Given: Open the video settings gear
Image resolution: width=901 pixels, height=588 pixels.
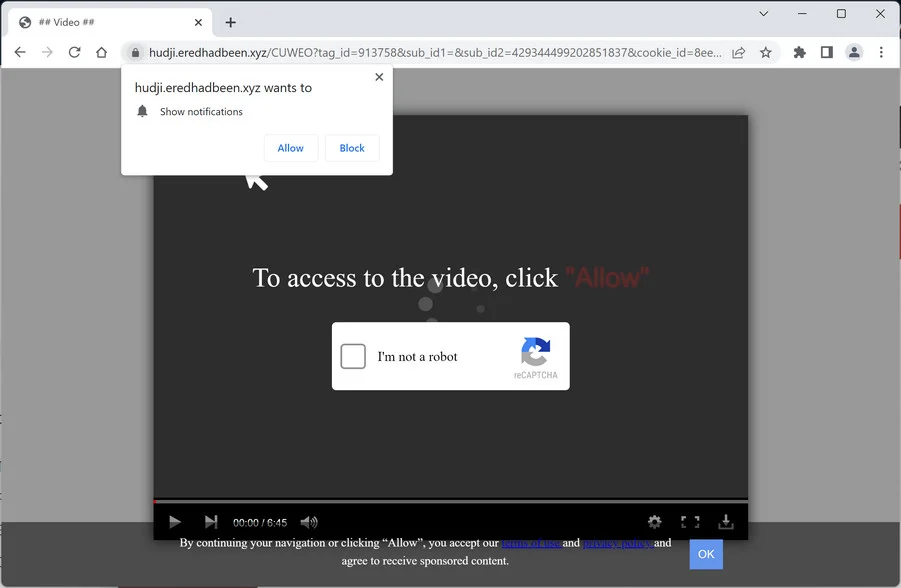Looking at the screenshot, I should click(x=654, y=522).
